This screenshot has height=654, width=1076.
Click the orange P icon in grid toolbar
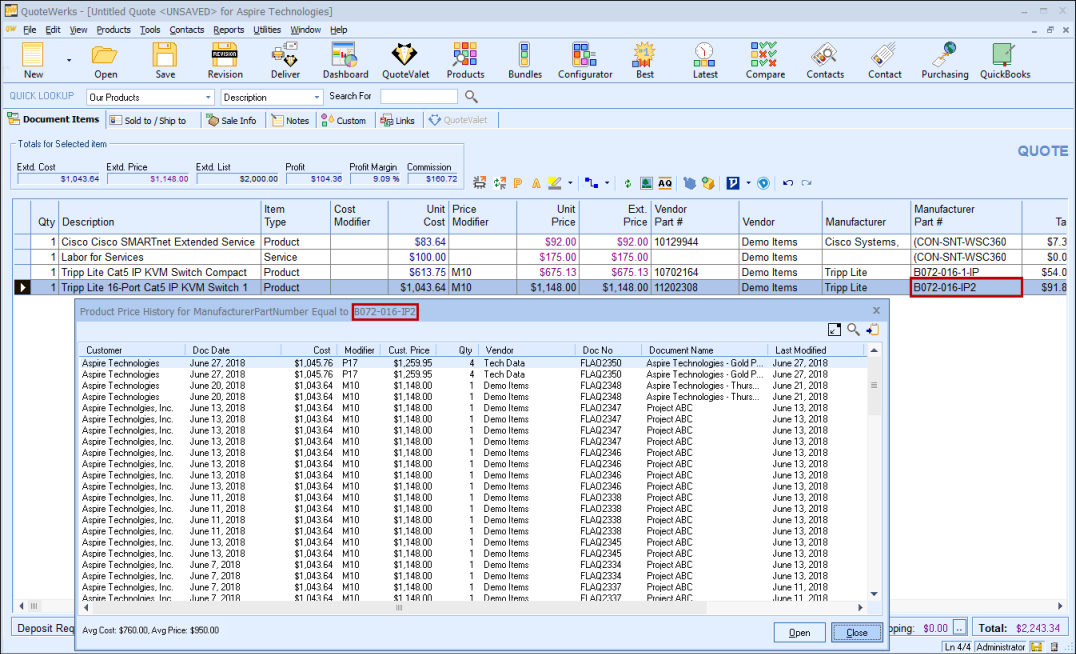point(518,183)
